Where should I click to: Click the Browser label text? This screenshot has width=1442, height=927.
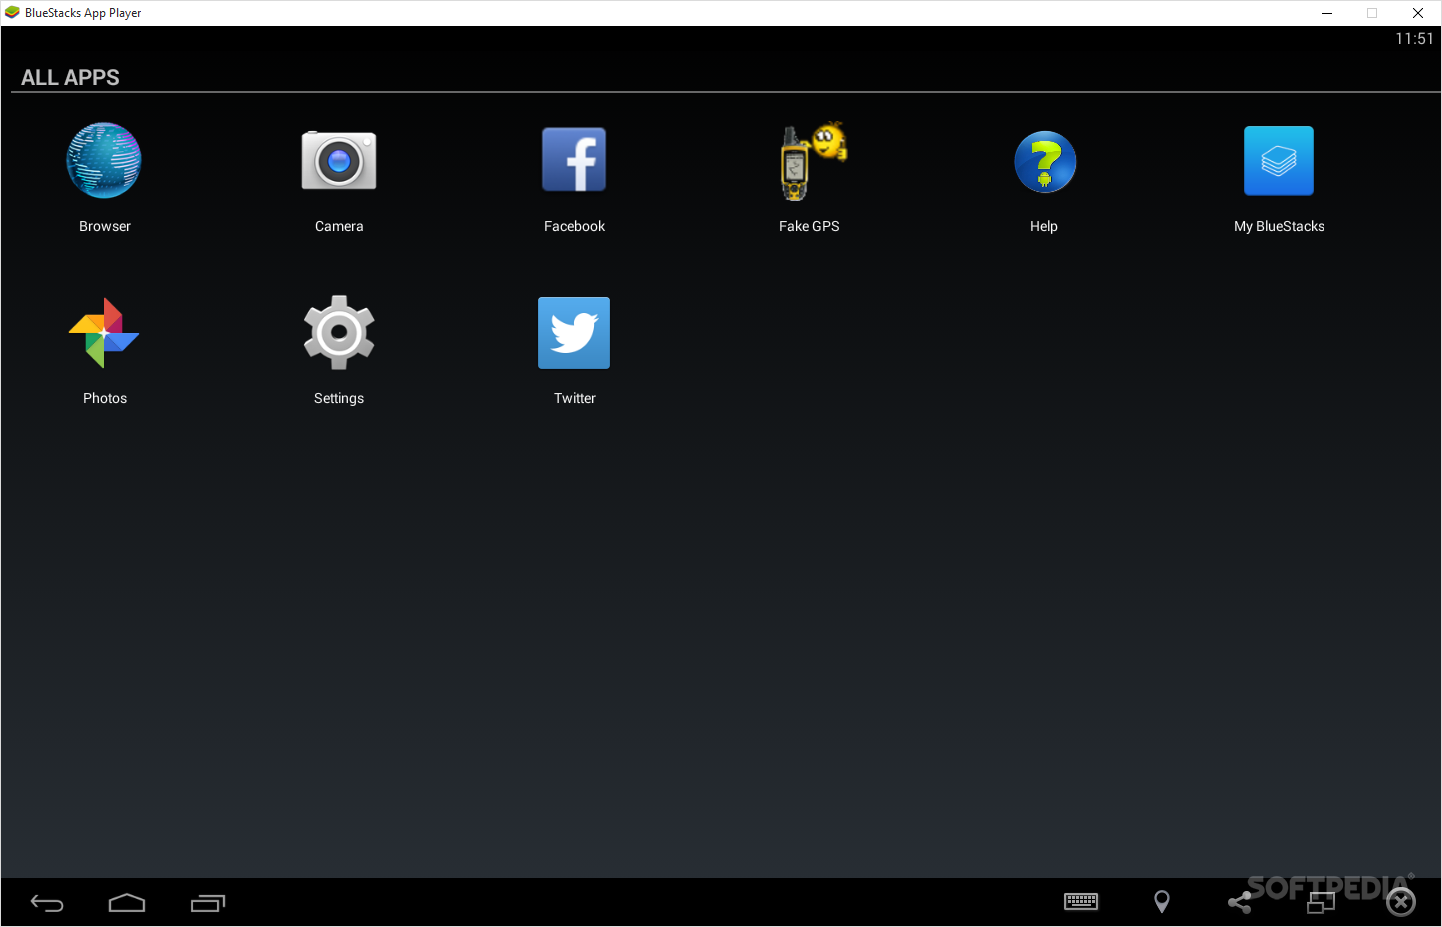105,227
